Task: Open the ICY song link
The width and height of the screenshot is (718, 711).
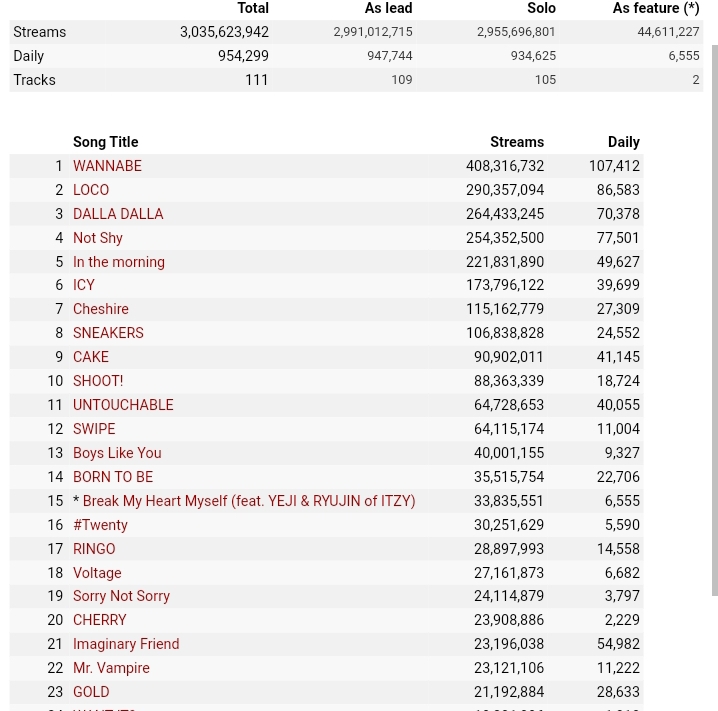Action: point(84,285)
